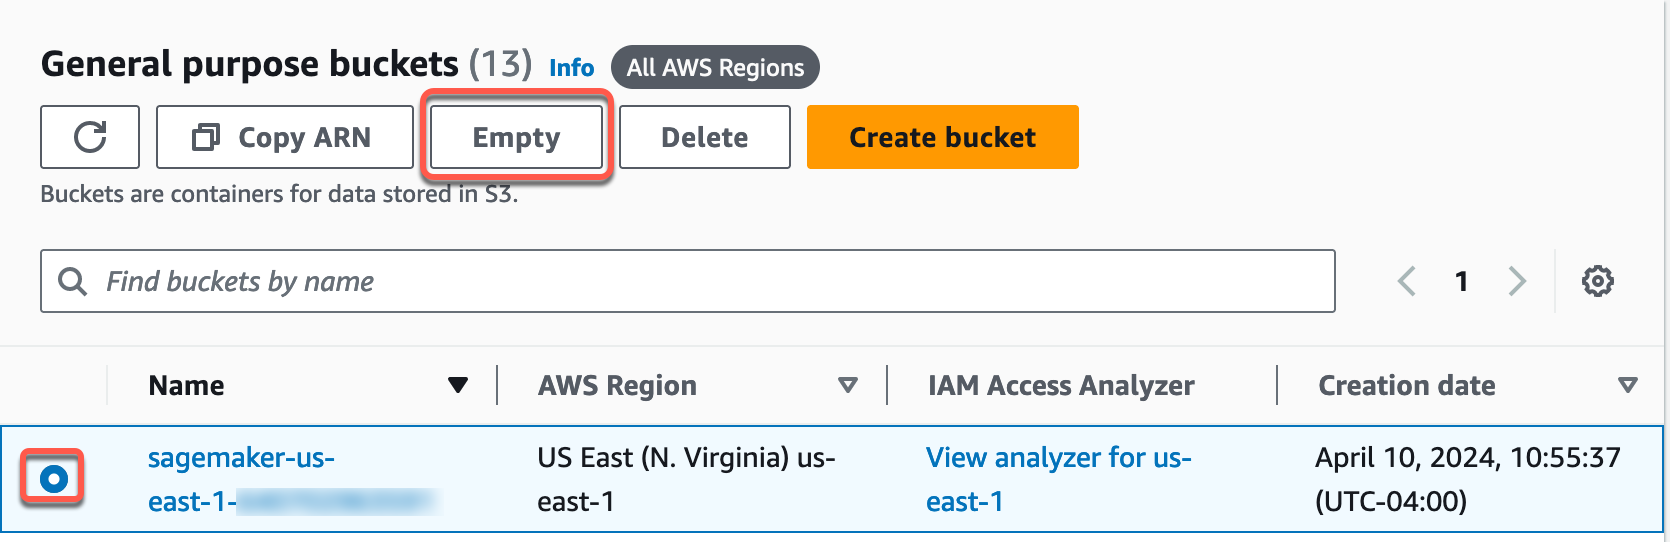This screenshot has height=542, width=1670.
Task: Sort by AWS Region column arrow
Action: point(848,385)
